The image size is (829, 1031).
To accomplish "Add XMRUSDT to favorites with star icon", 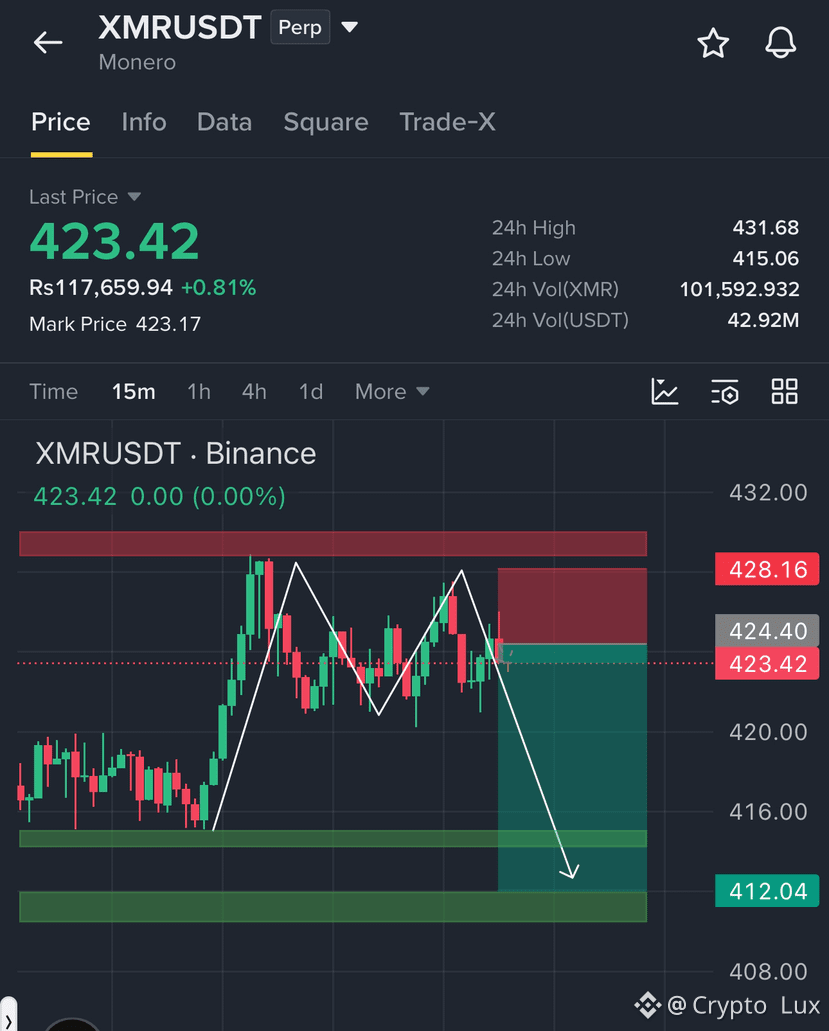I will click(x=713, y=43).
